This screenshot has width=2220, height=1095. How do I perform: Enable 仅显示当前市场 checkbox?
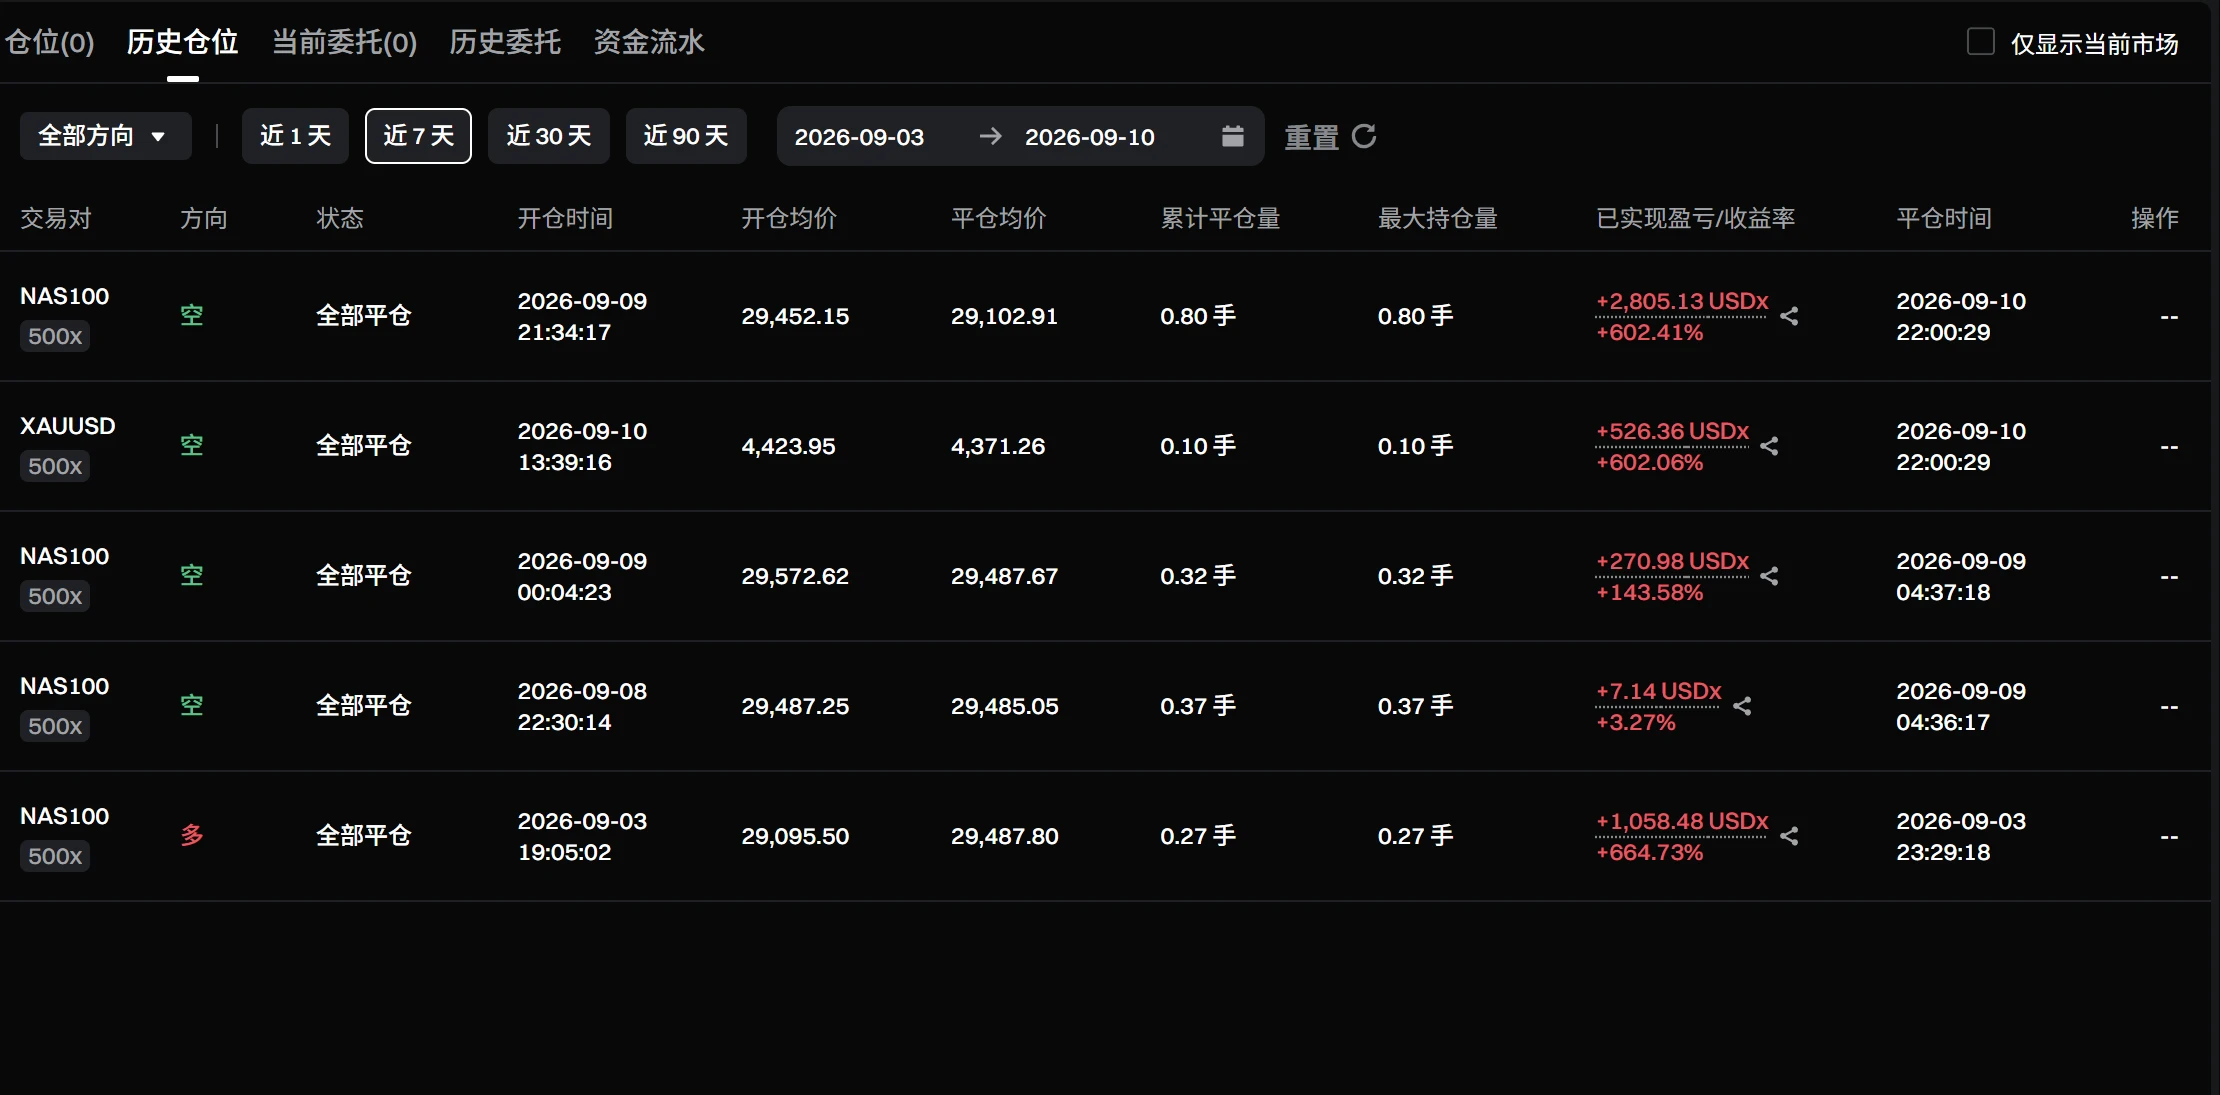click(x=1981, y=42)
